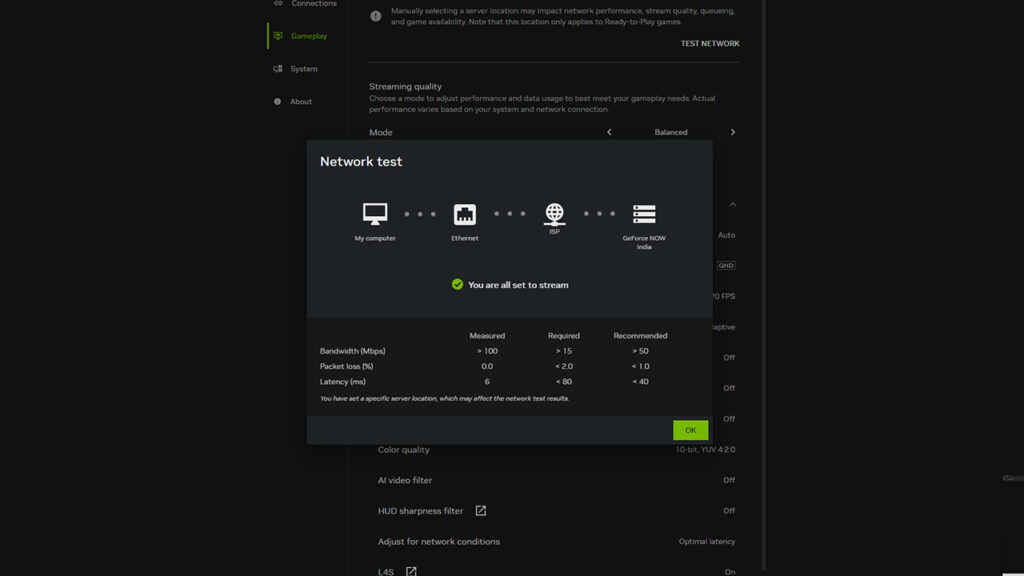Open the HUD sharpness filter external link icon

pyautogui.click(x=480, y=510)
